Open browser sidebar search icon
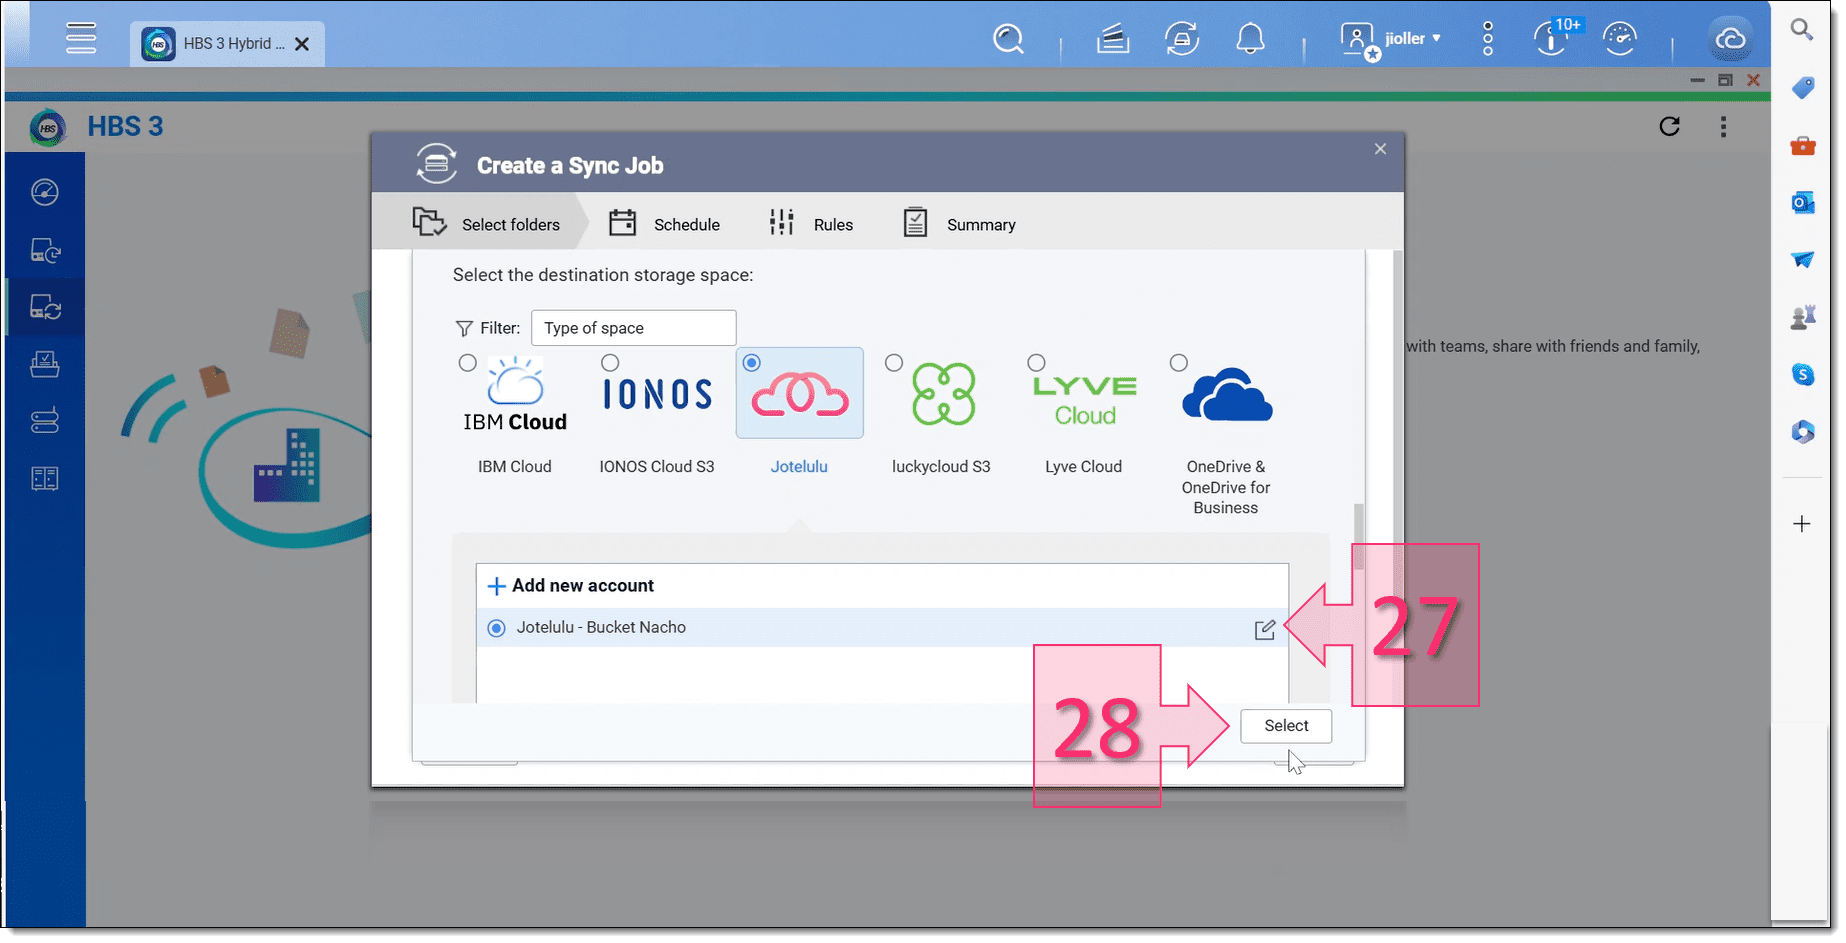1846x943 pixels. coord(1802,30)
